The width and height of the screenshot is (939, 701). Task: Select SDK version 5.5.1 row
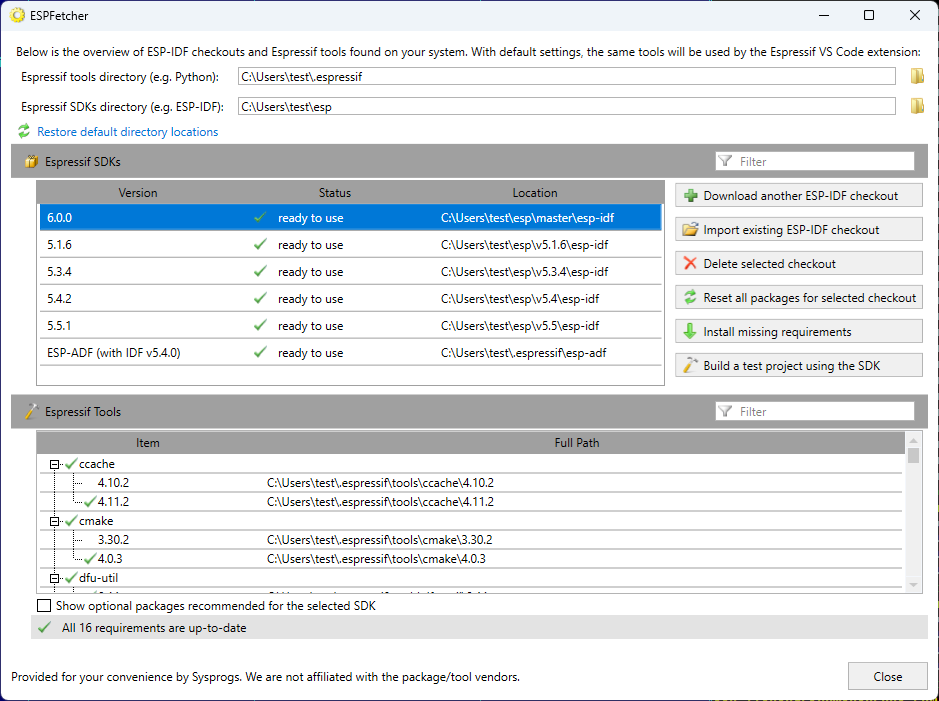click(351, 325)
